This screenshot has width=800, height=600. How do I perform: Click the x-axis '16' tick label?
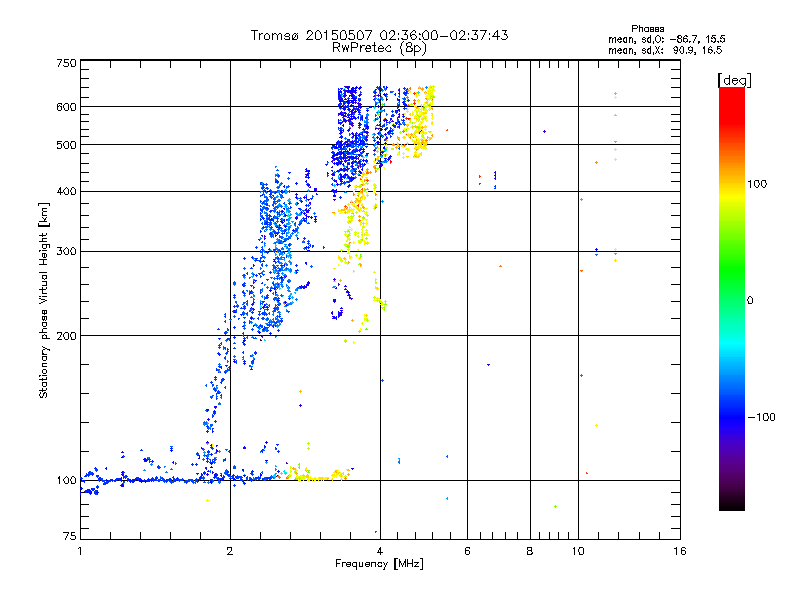pos(680,551)
